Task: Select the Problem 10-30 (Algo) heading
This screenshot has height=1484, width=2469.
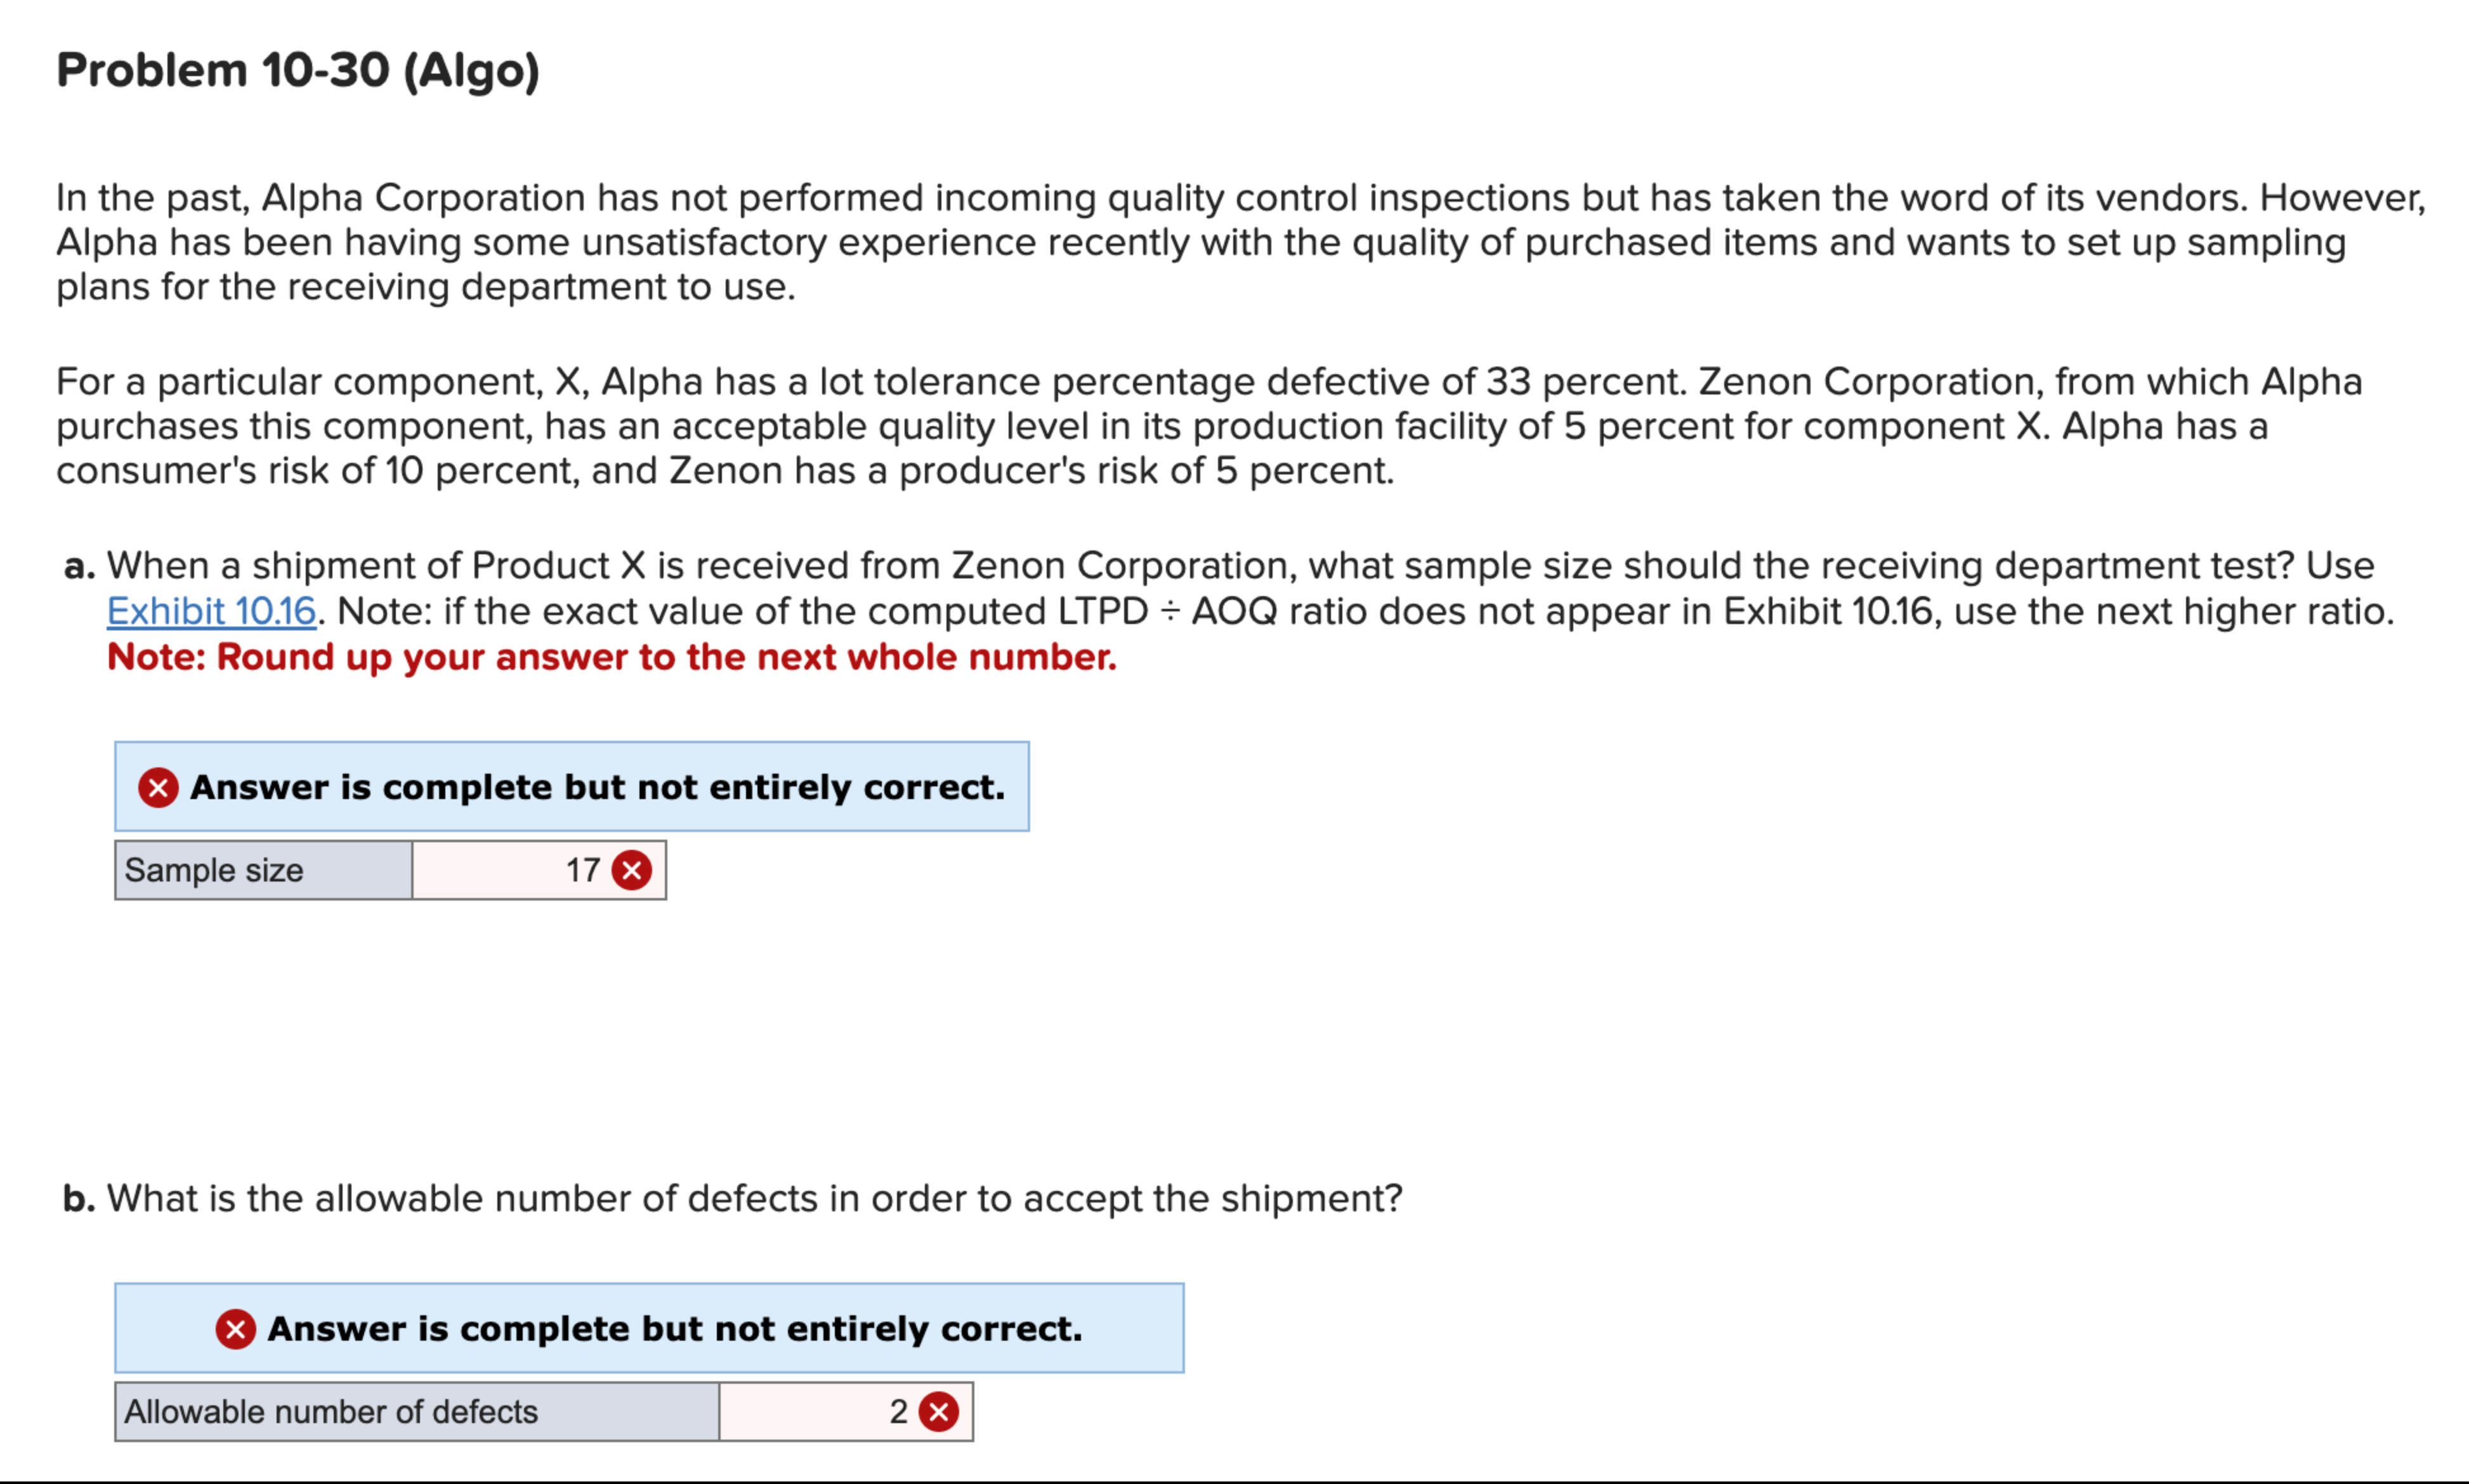Action: 297,70
